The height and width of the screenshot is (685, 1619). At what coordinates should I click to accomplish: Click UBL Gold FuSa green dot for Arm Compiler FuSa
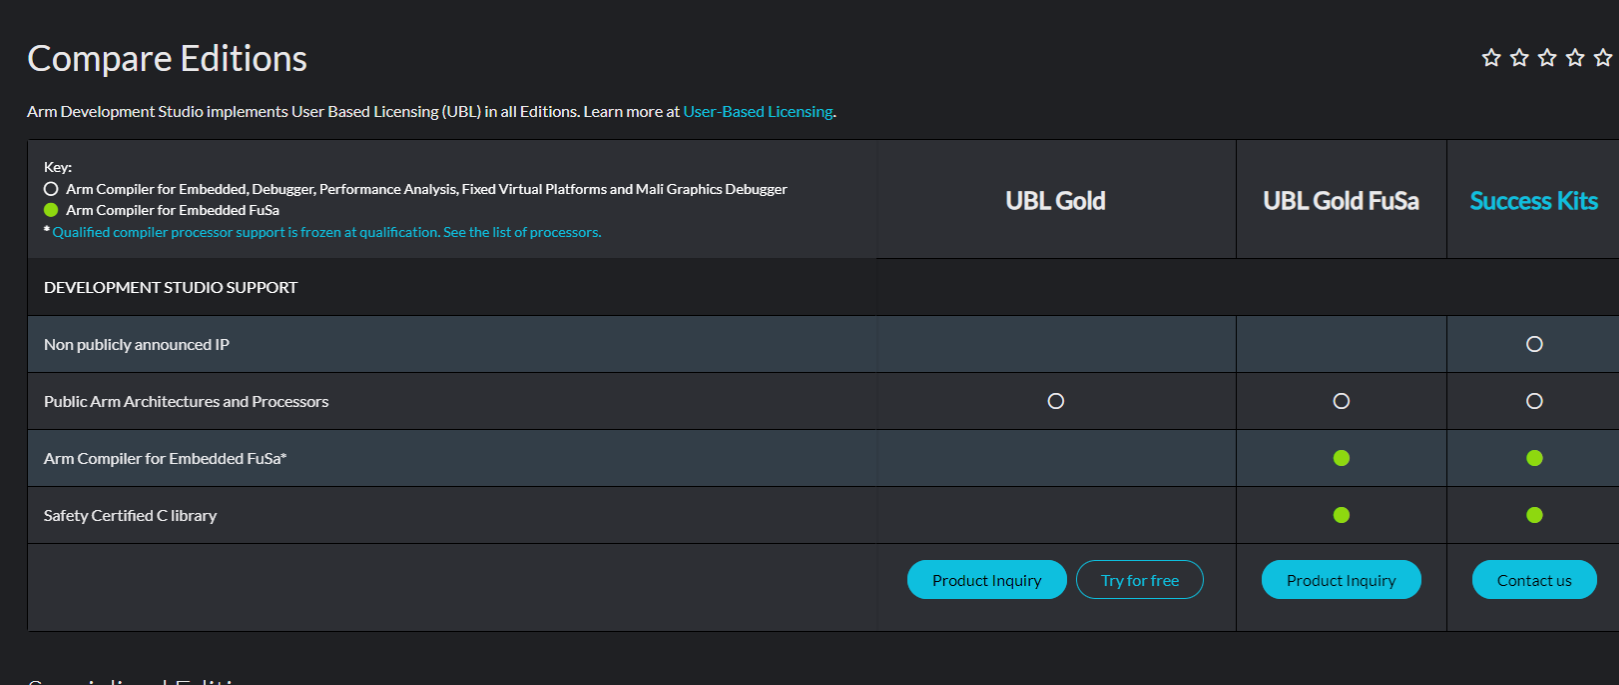coord(1341,458)
